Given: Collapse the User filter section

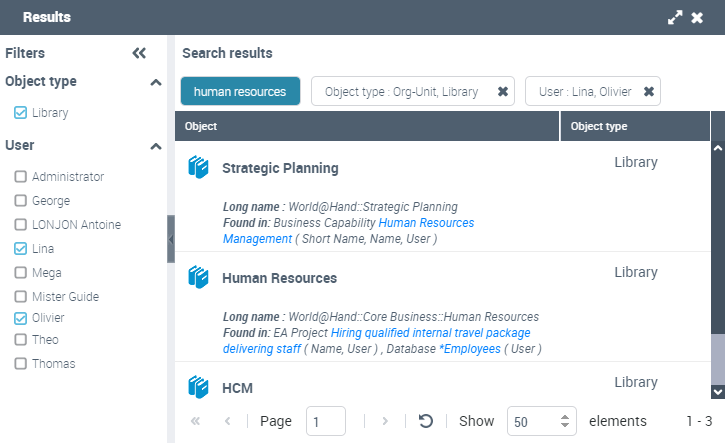Looking at the screenshot, I should (155, 146).
